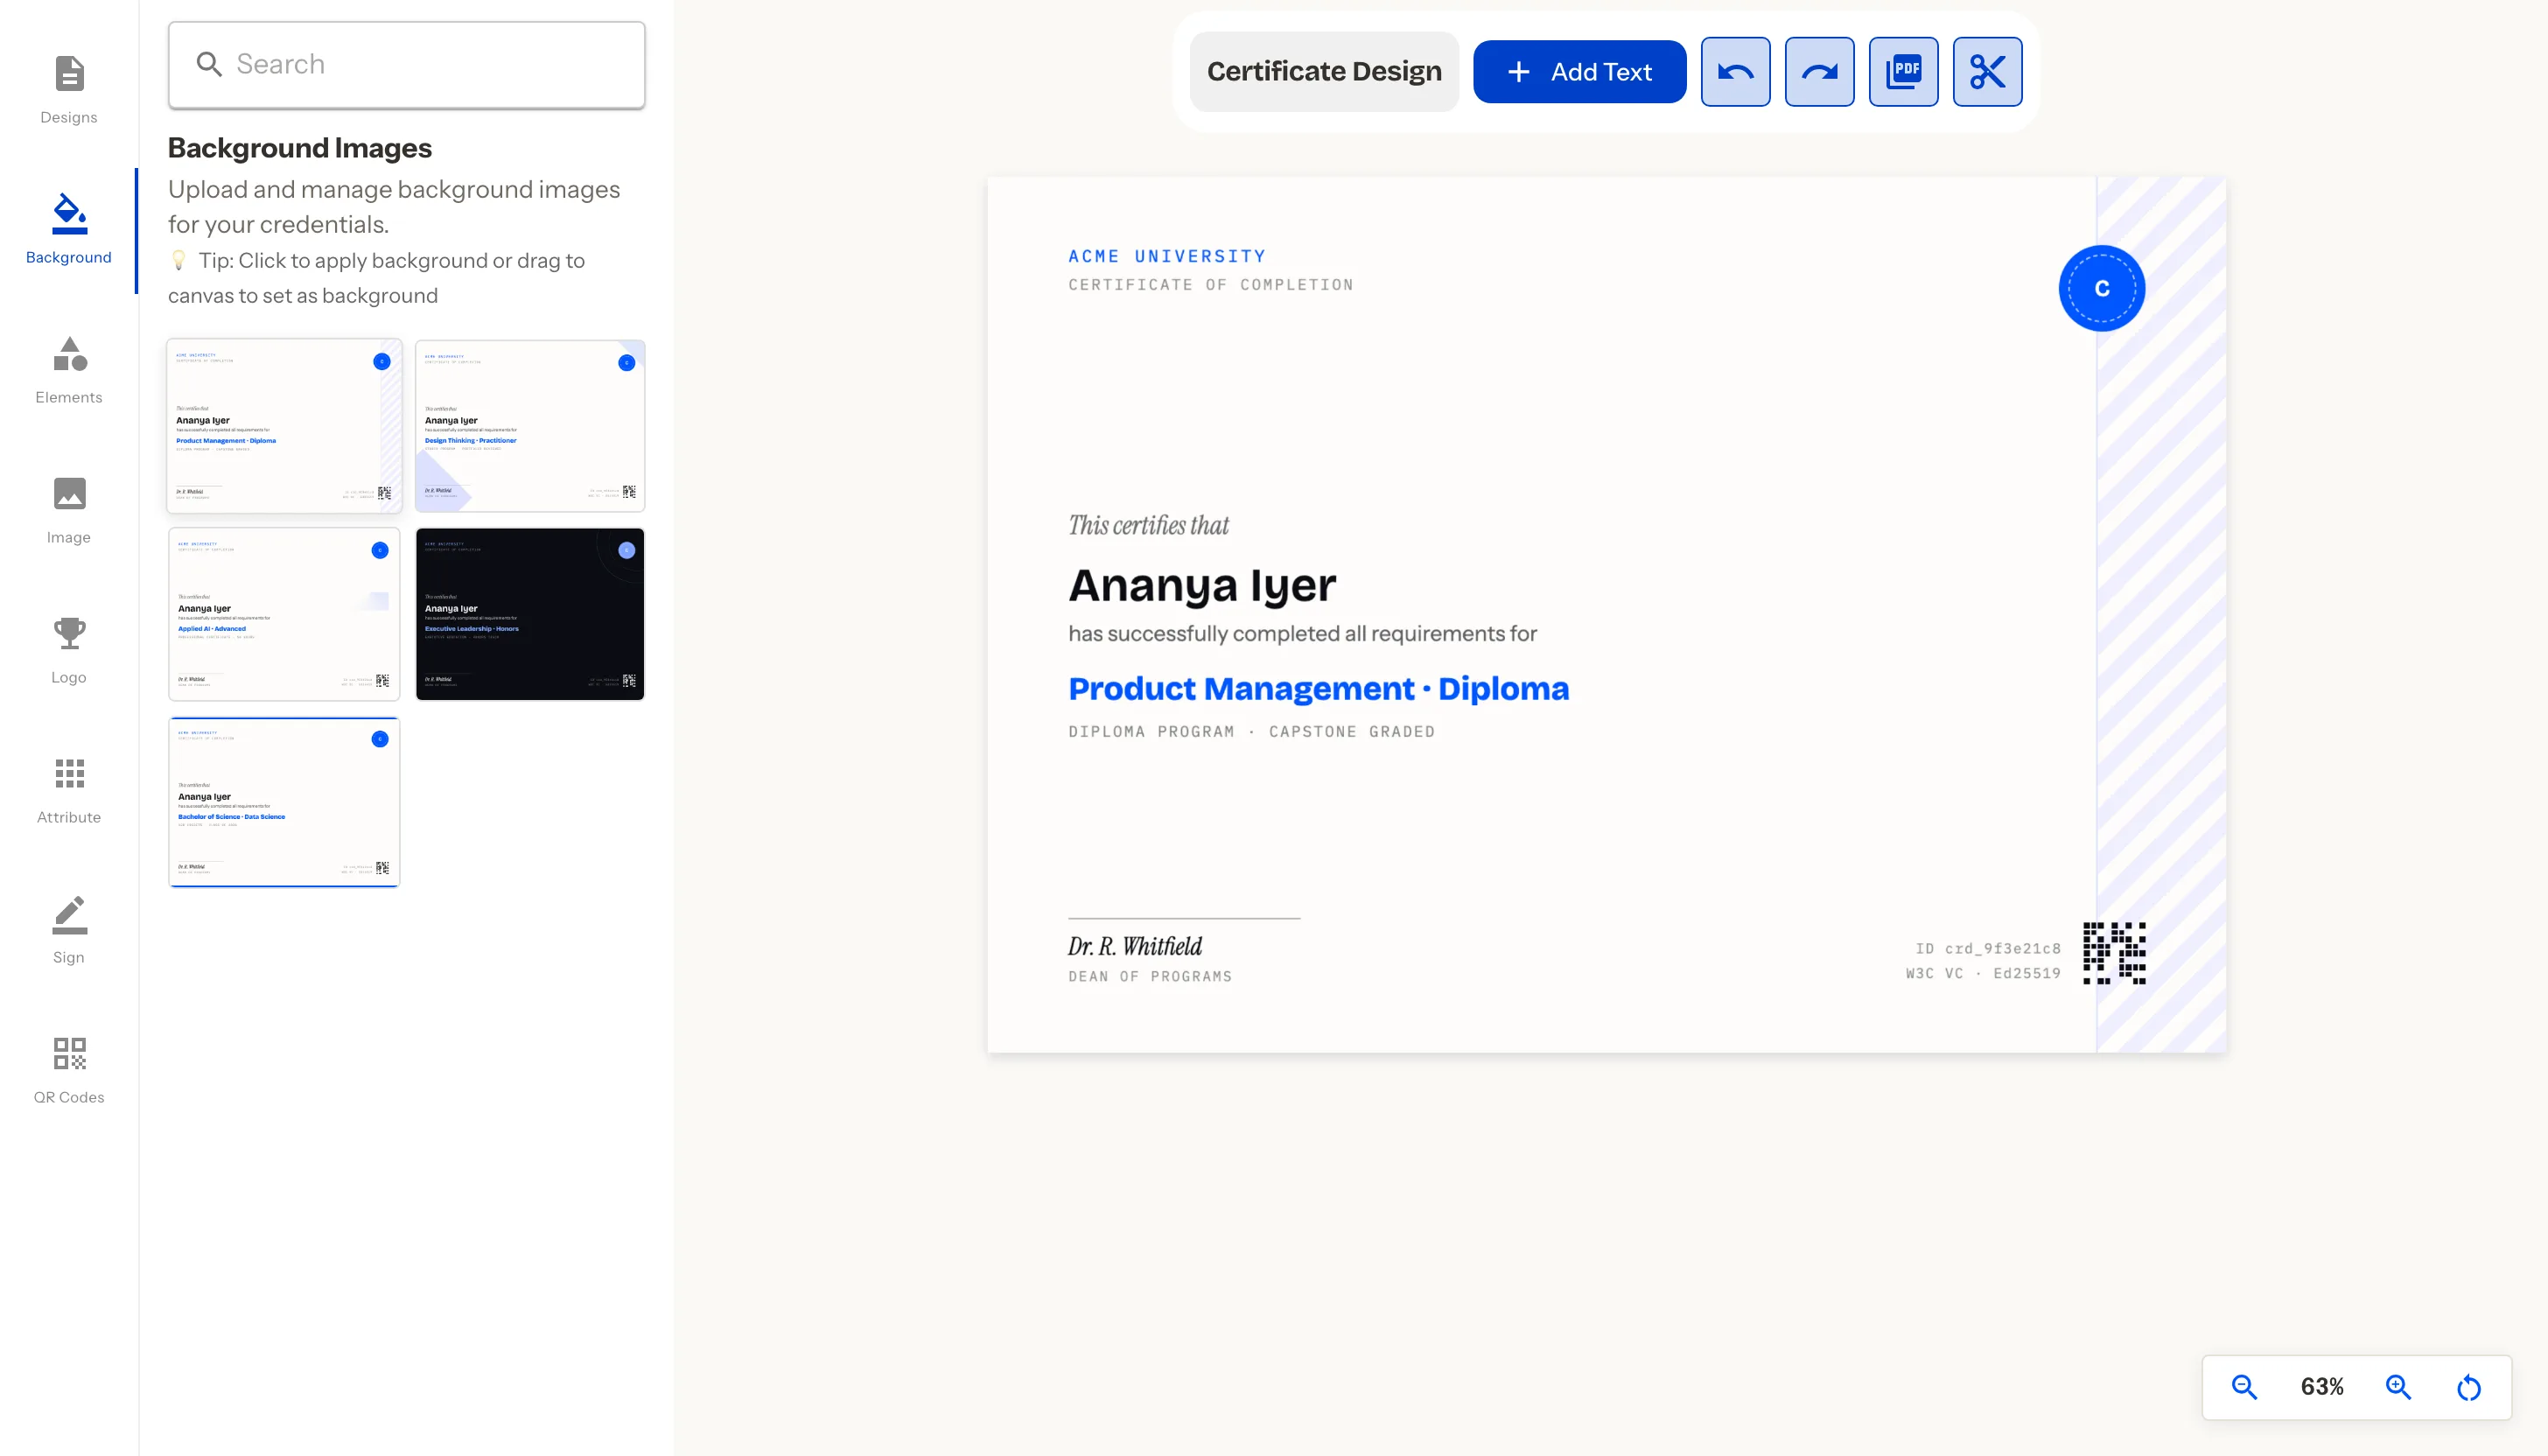Open the Elements shapes panel
Screen dimensions: 2548x1456
69,370
